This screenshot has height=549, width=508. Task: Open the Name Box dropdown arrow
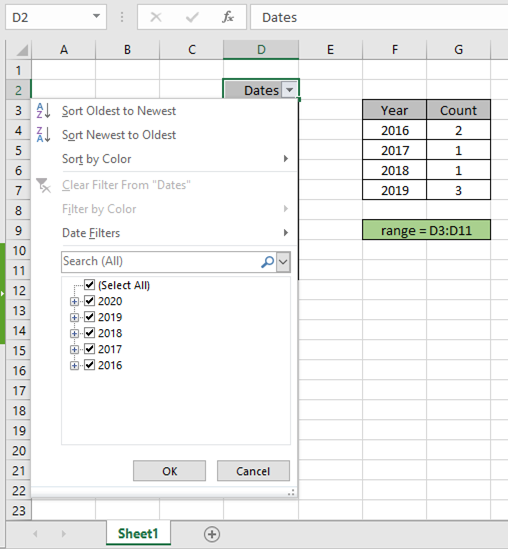[96, 16]
